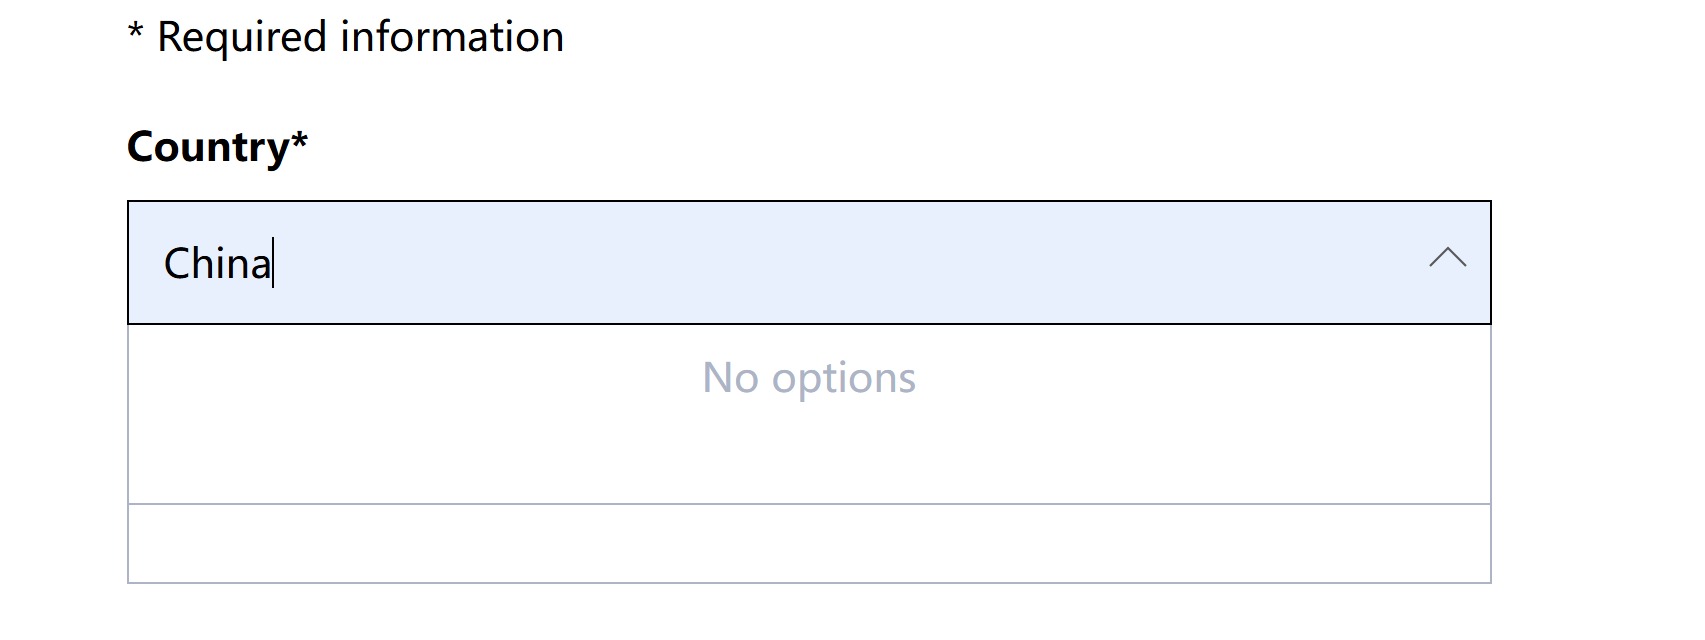
Task: Click the word information in the note
Action: pos(451,37)
